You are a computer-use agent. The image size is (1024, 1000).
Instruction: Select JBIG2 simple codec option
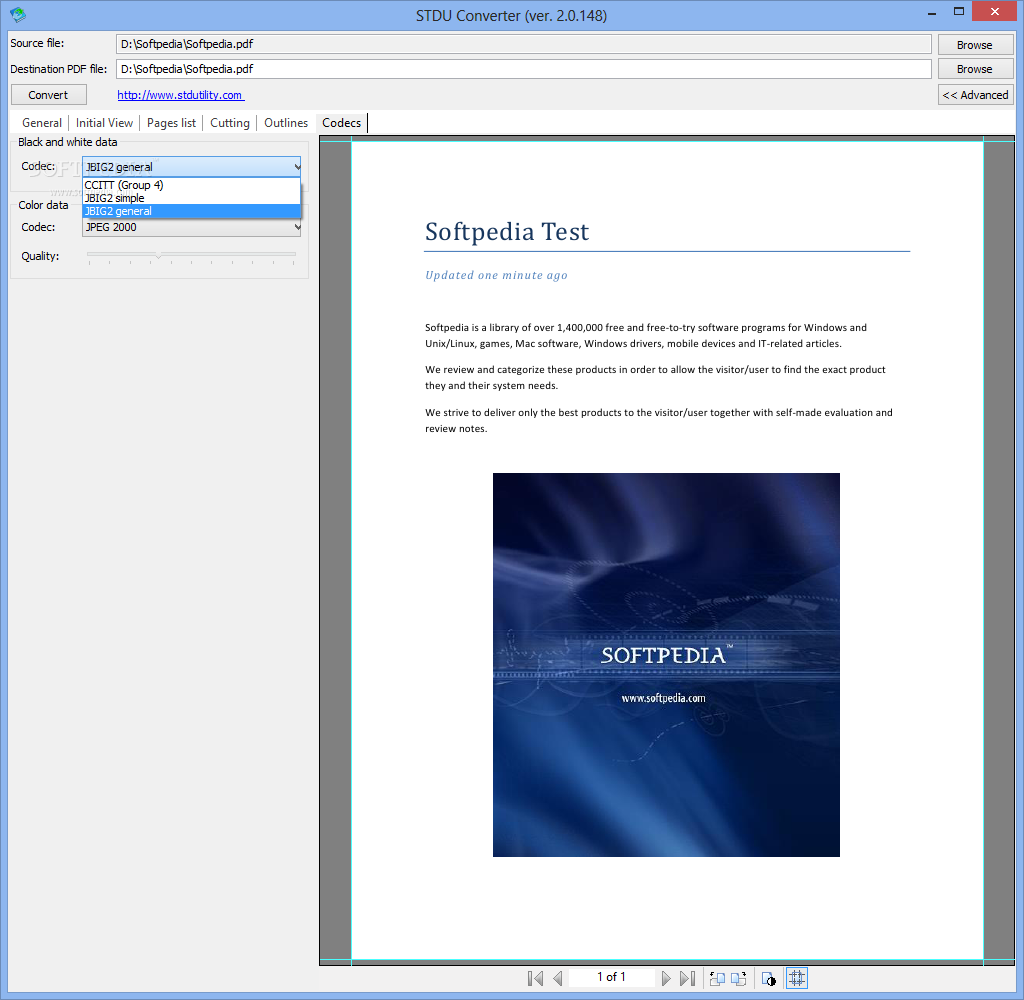(191, 198)
